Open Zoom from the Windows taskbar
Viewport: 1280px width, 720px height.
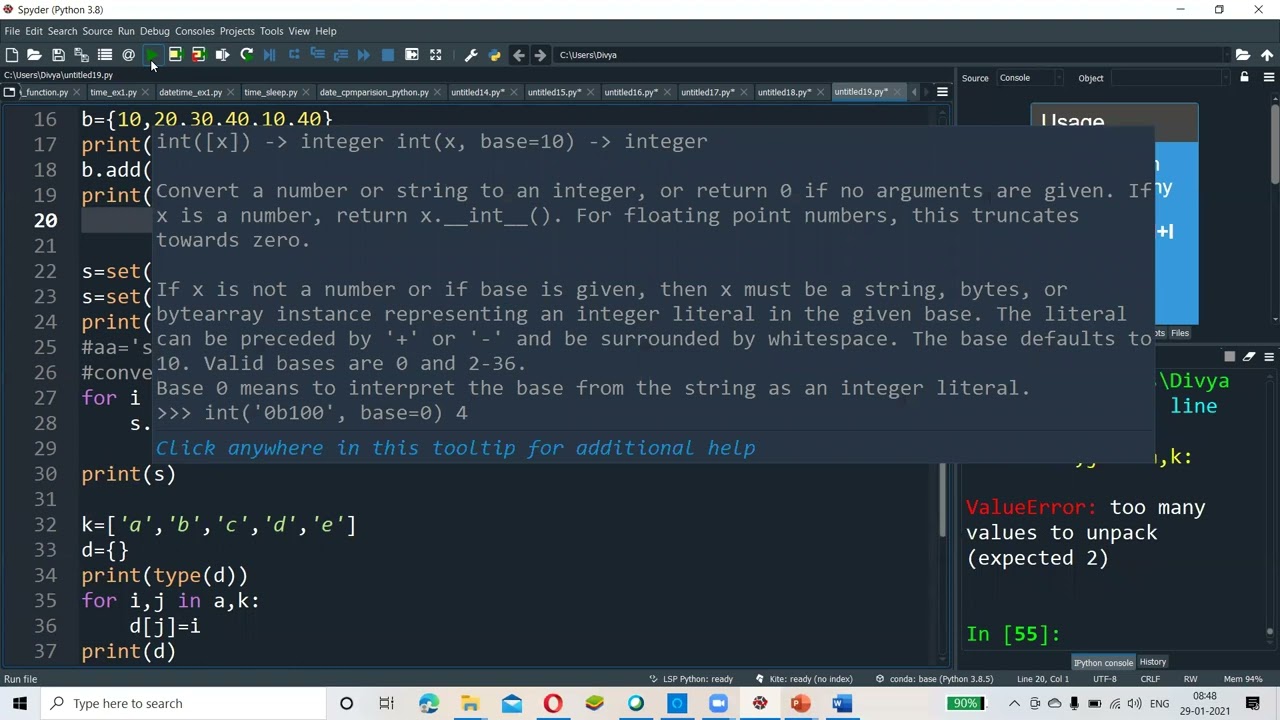click(718, 703)
